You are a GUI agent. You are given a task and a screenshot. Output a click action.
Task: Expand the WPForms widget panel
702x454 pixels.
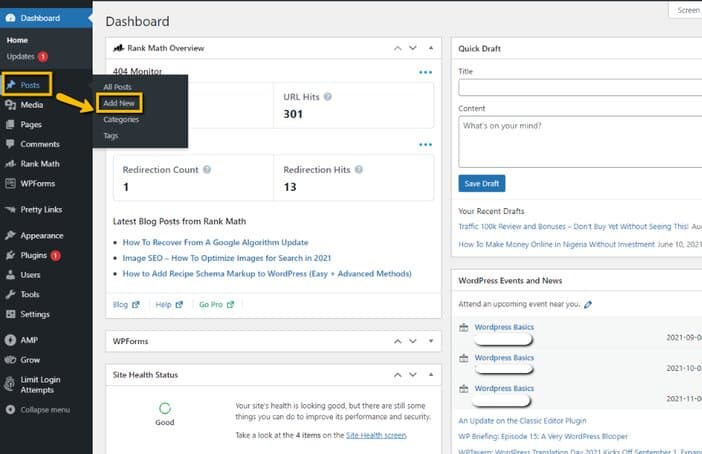[431, 341]
